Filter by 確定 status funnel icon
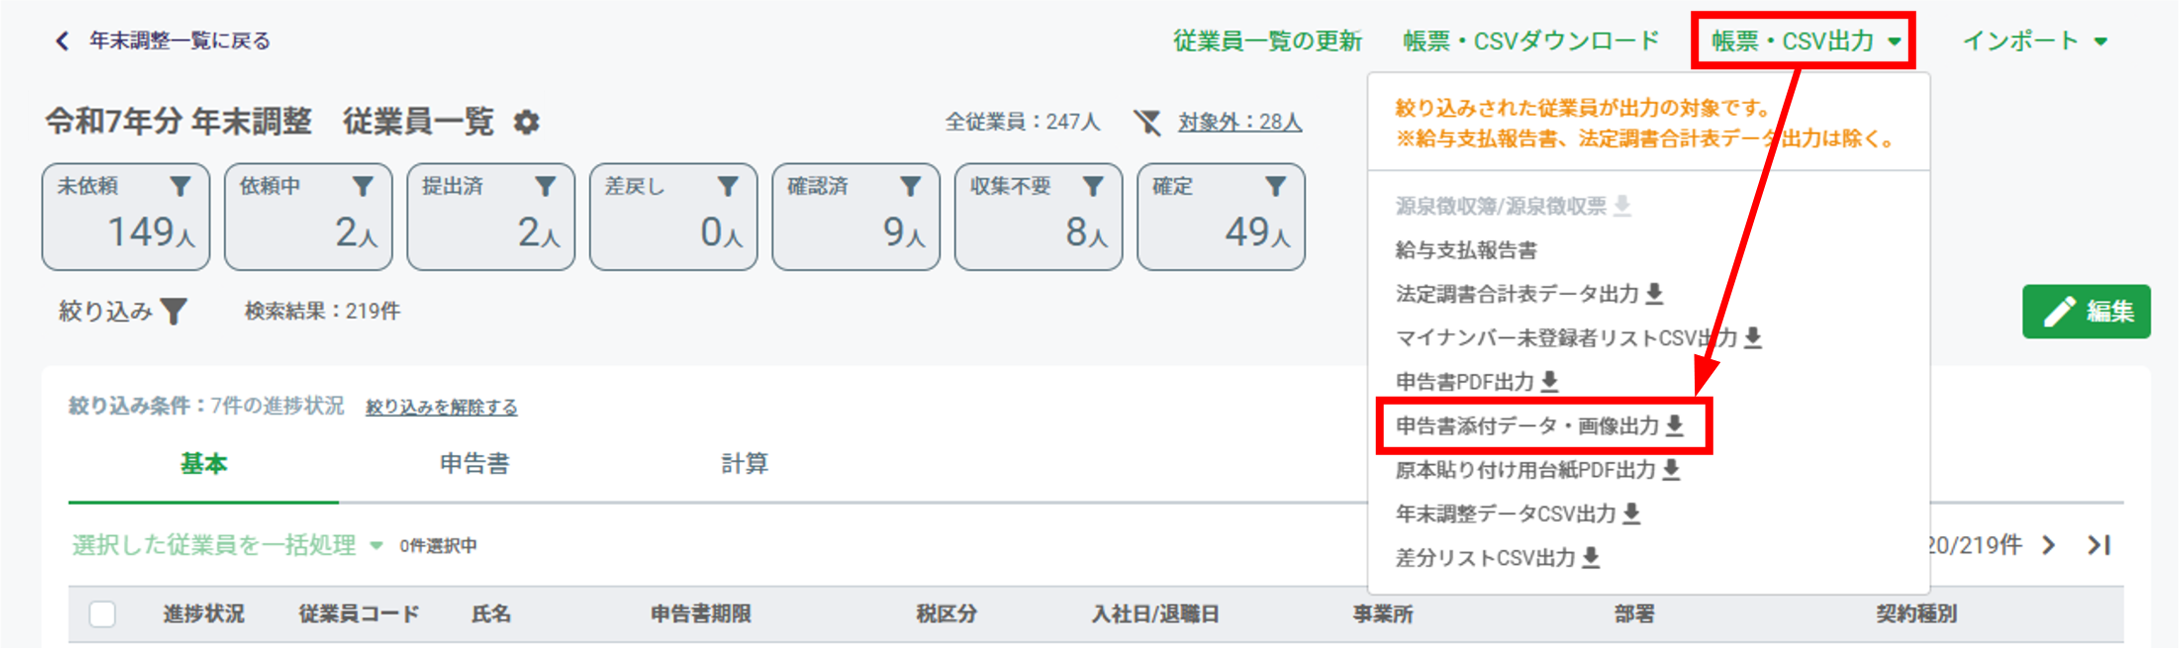Image resolution: width=2179 pixels, height=648 pixels. coord(1275,186)
